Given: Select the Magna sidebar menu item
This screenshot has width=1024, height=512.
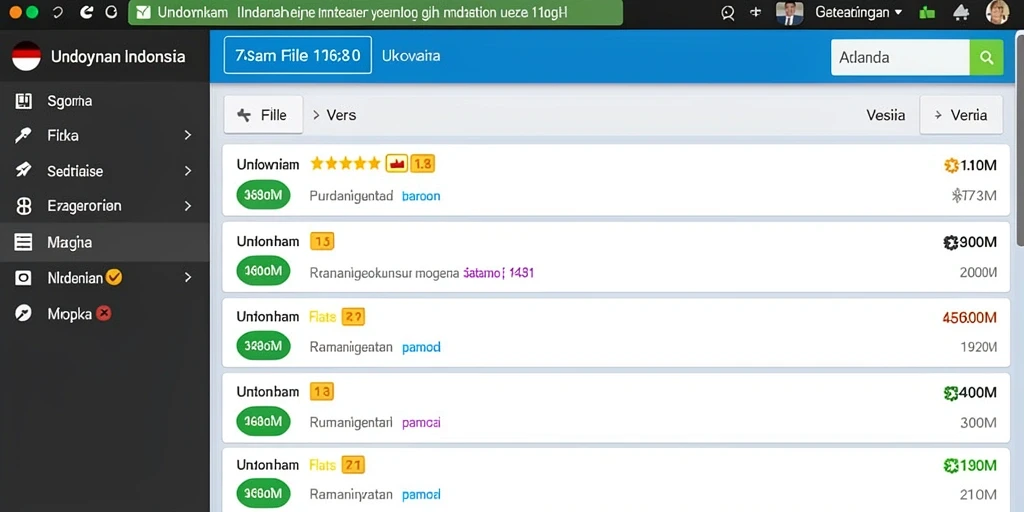Looking at the screenshot, I should pyautogui.click(x=104, y=242).
